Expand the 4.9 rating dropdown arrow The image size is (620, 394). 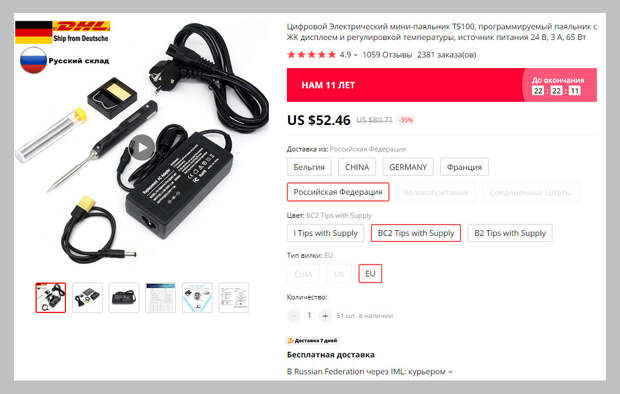coord(355,55)
